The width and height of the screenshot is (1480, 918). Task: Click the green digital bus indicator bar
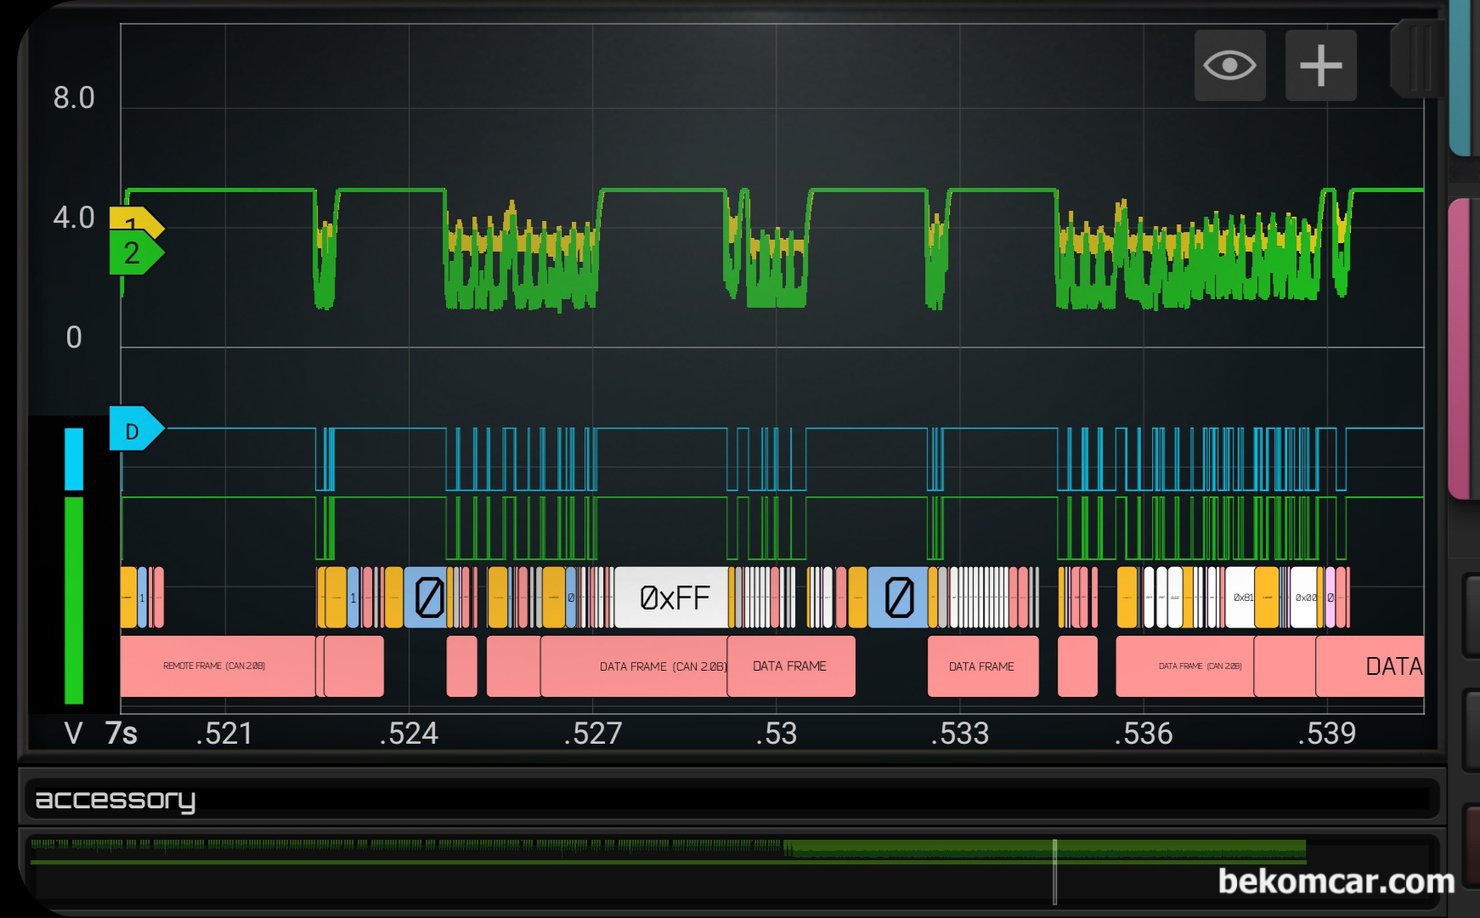[74, 600]
